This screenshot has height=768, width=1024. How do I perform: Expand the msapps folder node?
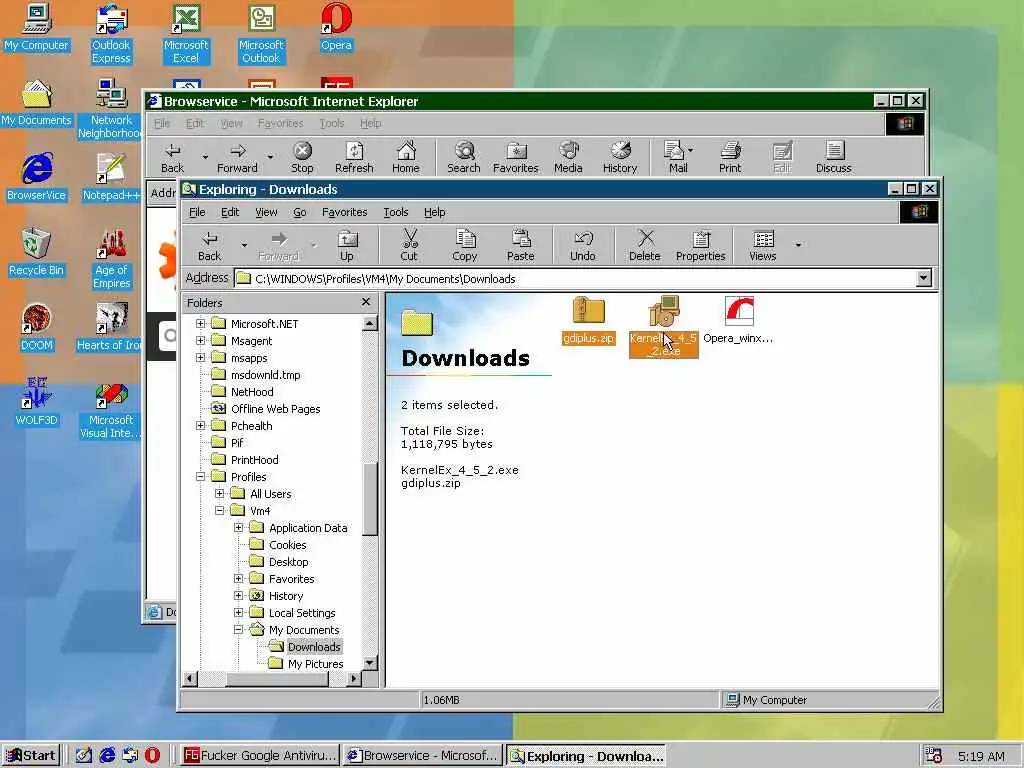point(200,358)
